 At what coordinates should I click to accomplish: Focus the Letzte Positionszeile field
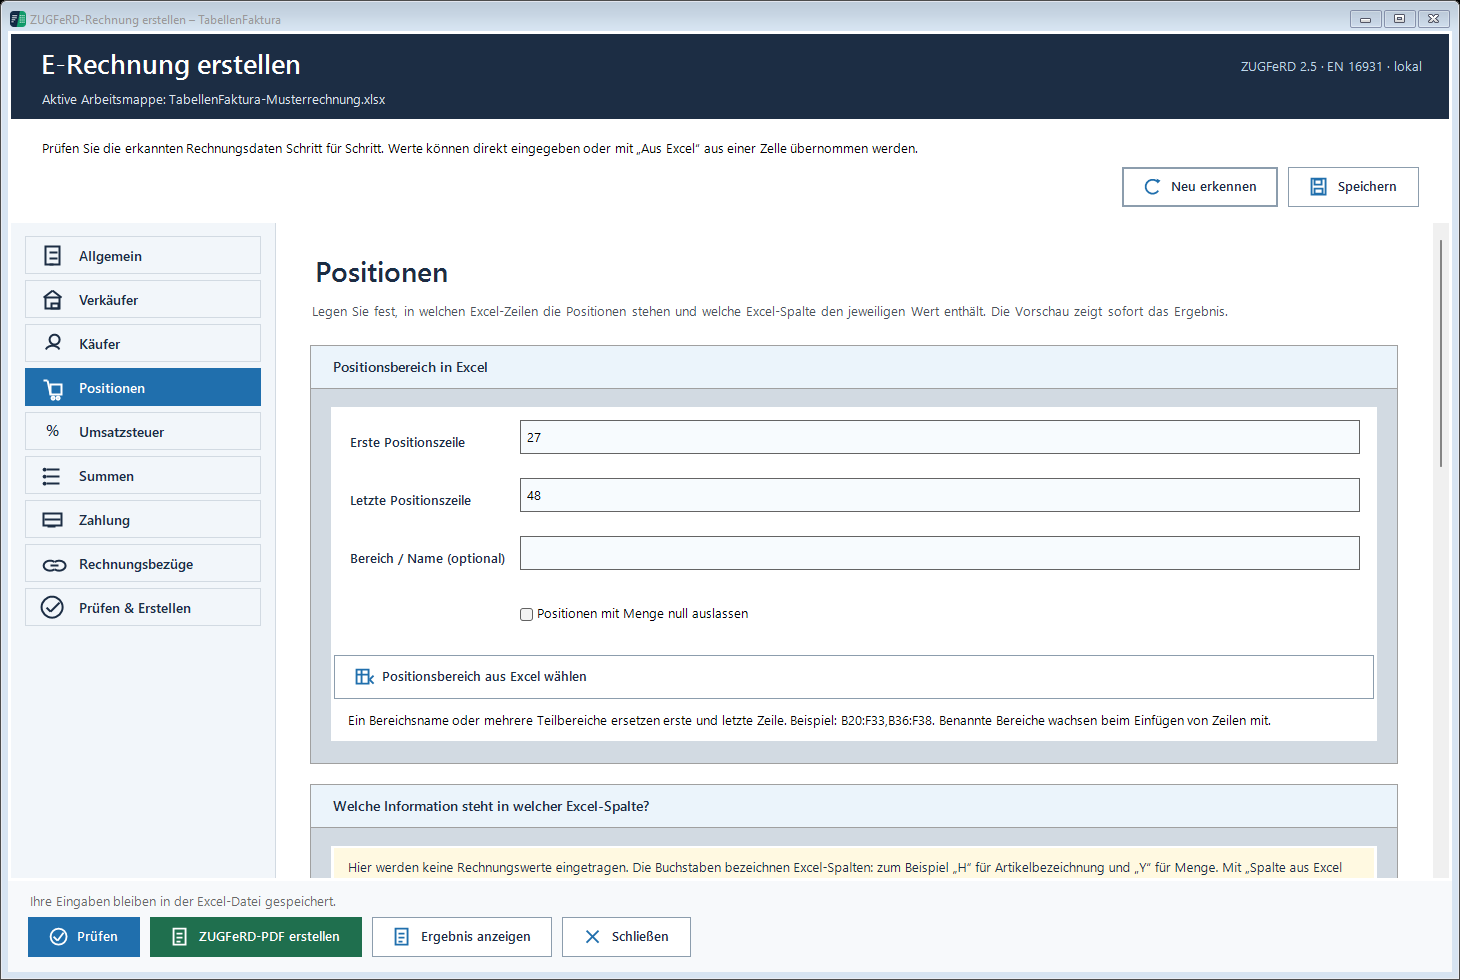pos(940,495)
